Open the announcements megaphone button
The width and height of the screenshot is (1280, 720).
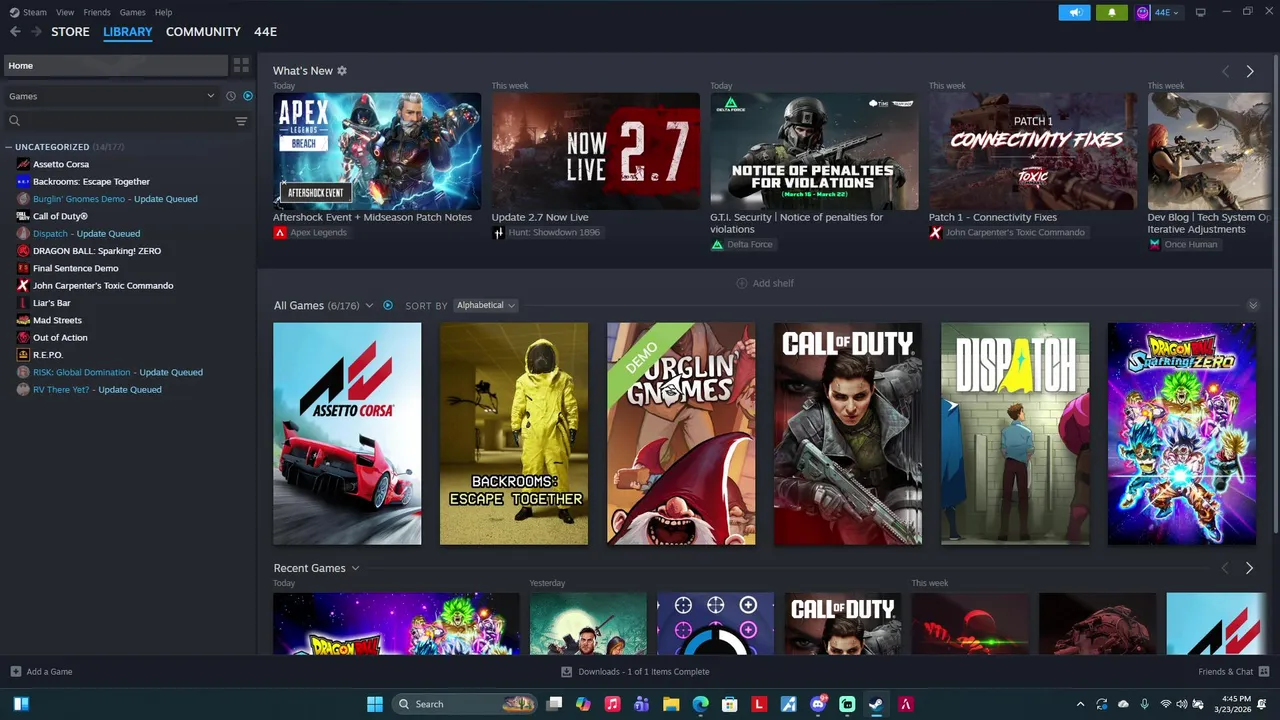pyautogui.click(x=1074, y=12)
